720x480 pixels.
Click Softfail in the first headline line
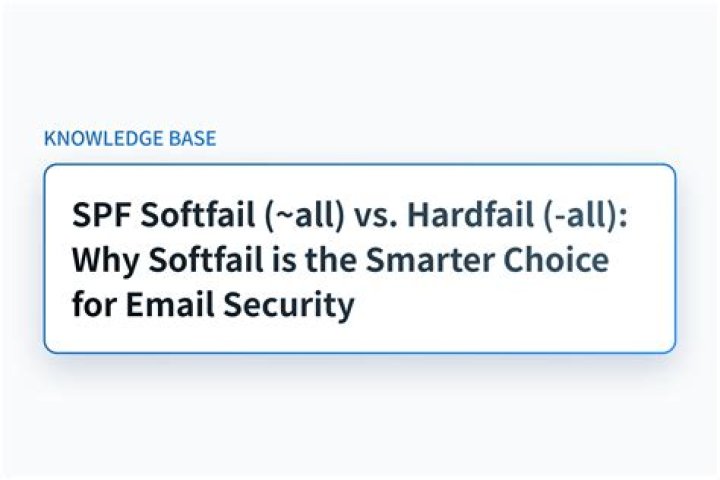197,215
